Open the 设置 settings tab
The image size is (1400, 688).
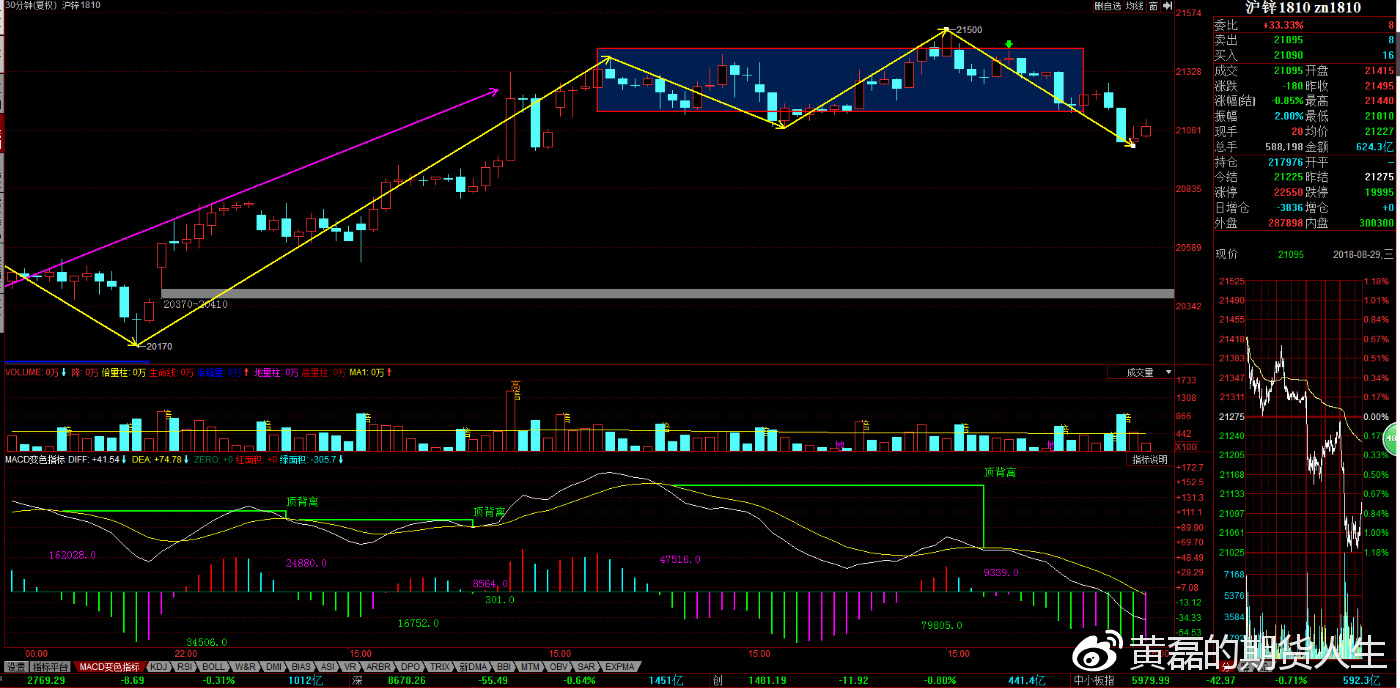pos(14,666)
